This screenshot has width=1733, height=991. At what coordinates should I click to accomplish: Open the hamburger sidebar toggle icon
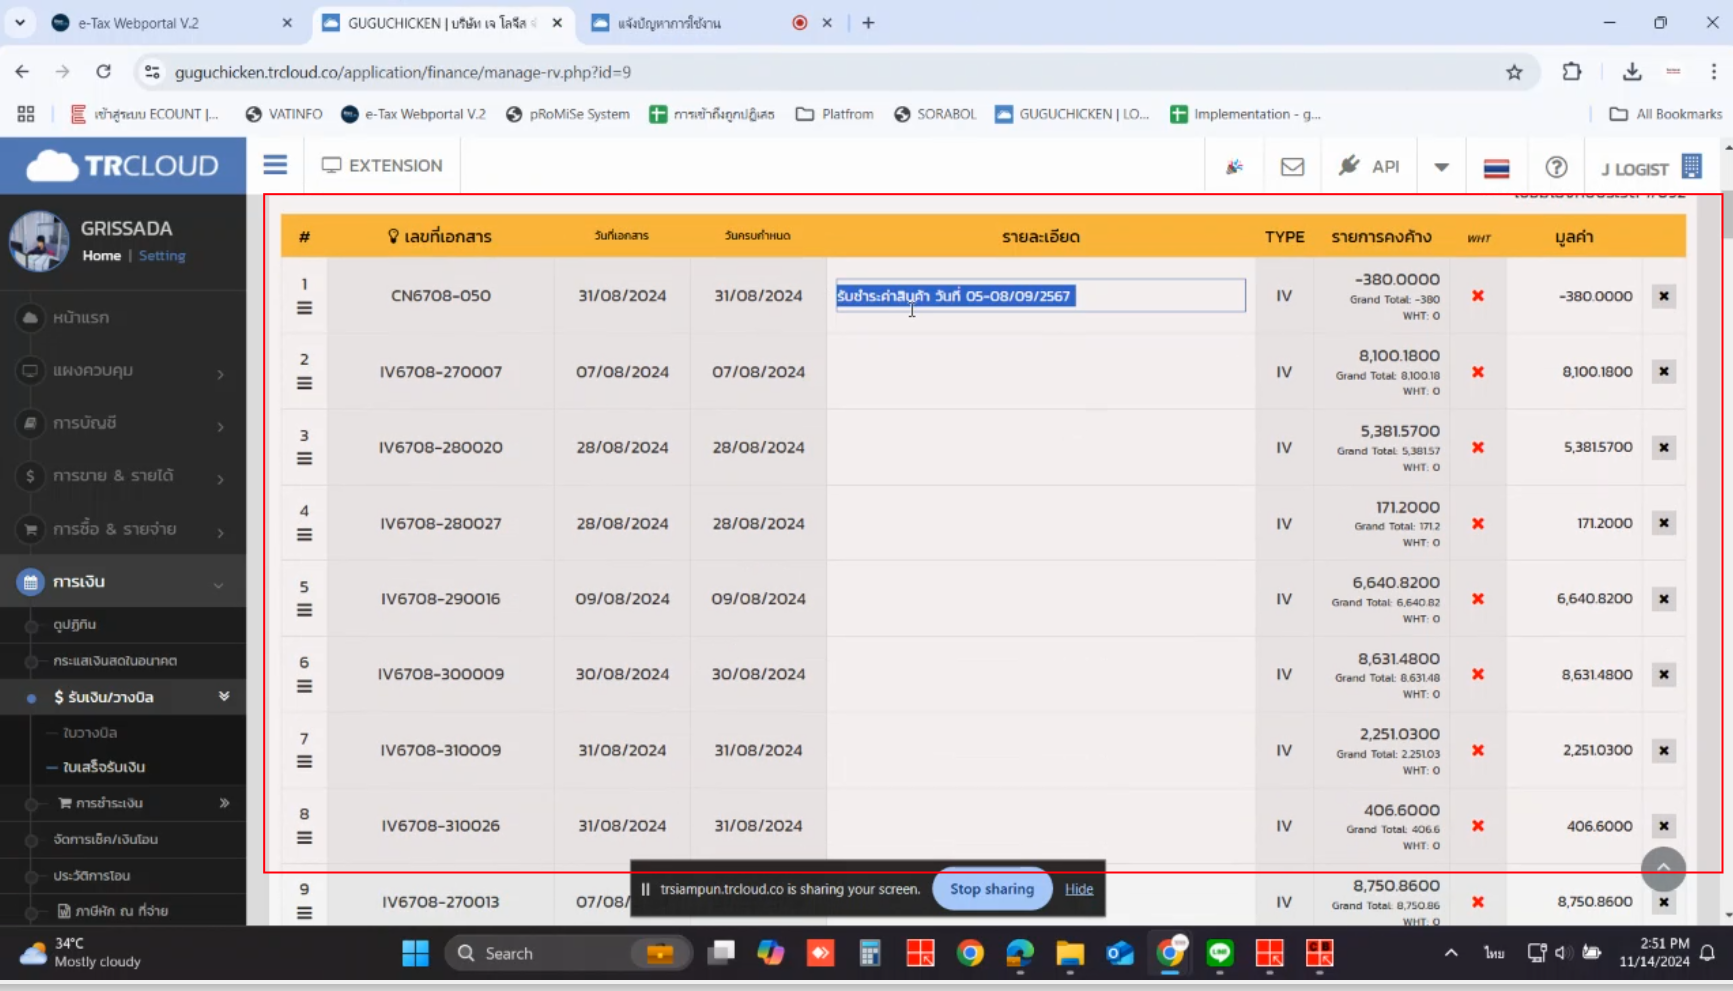click(x=275, y=165)
